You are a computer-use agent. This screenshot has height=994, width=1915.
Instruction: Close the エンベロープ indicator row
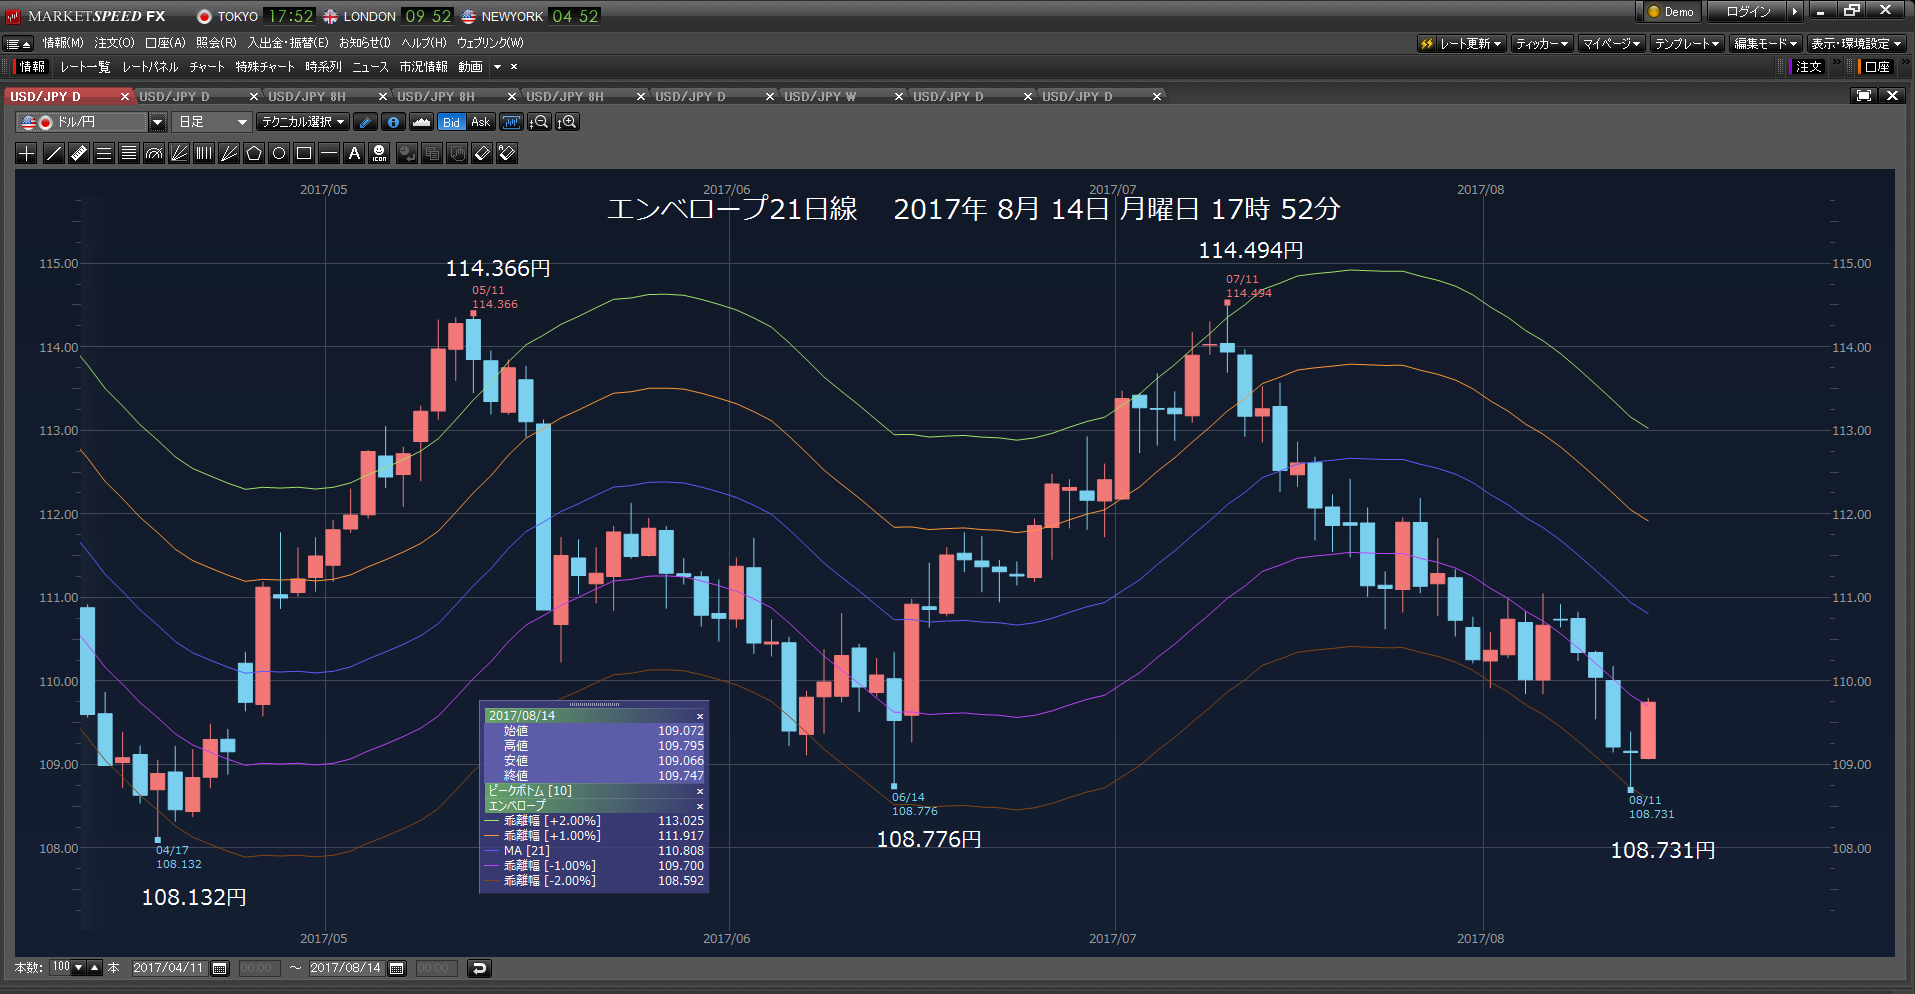coord(700,806)
